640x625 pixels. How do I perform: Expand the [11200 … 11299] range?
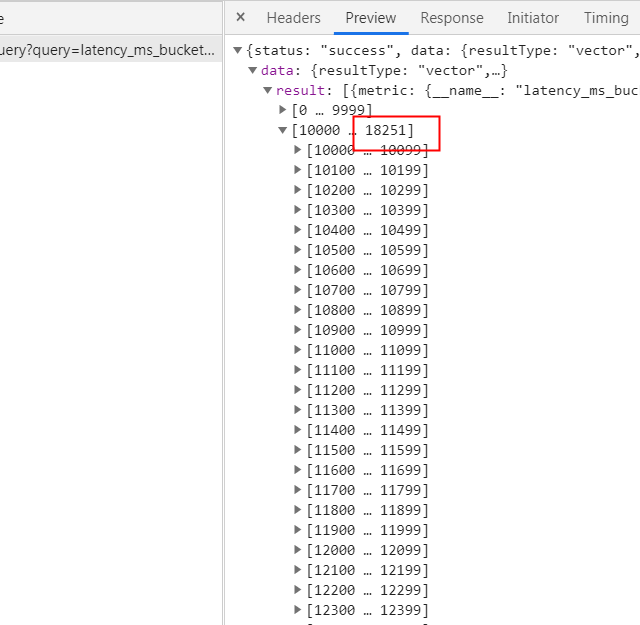coord(298,390)
